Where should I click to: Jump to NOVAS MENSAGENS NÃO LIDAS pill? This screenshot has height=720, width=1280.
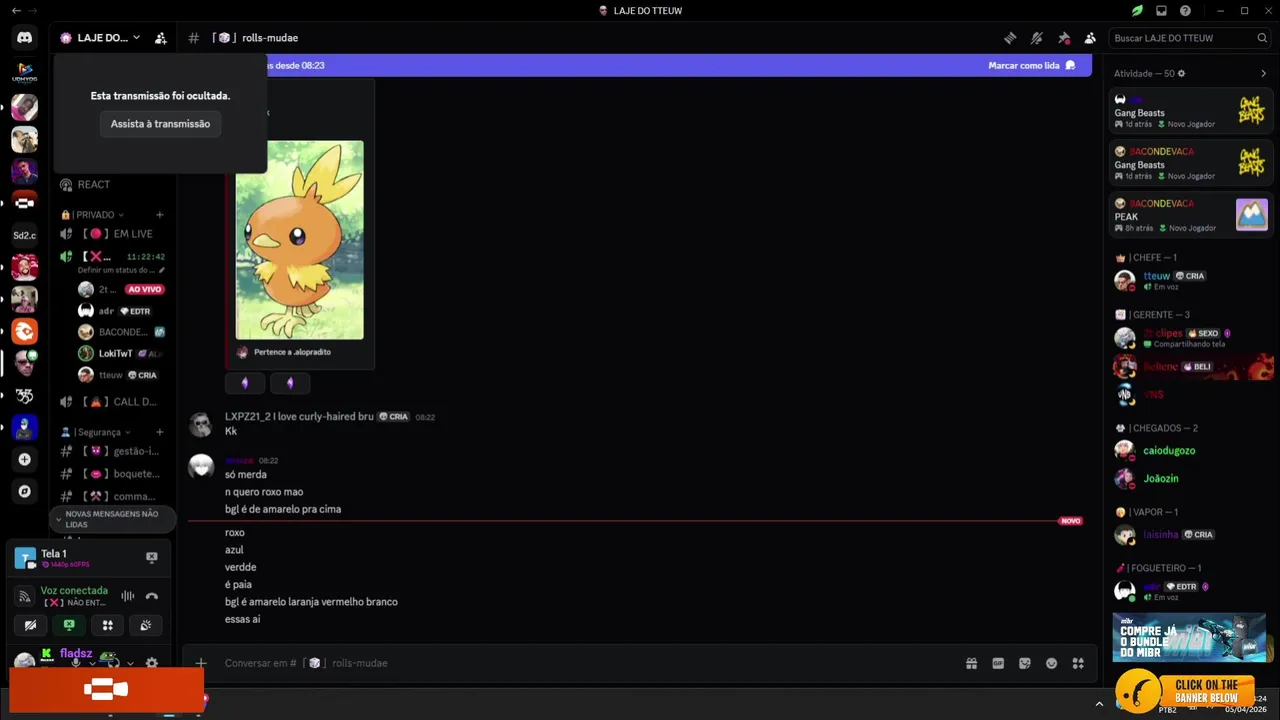[112, 519]
